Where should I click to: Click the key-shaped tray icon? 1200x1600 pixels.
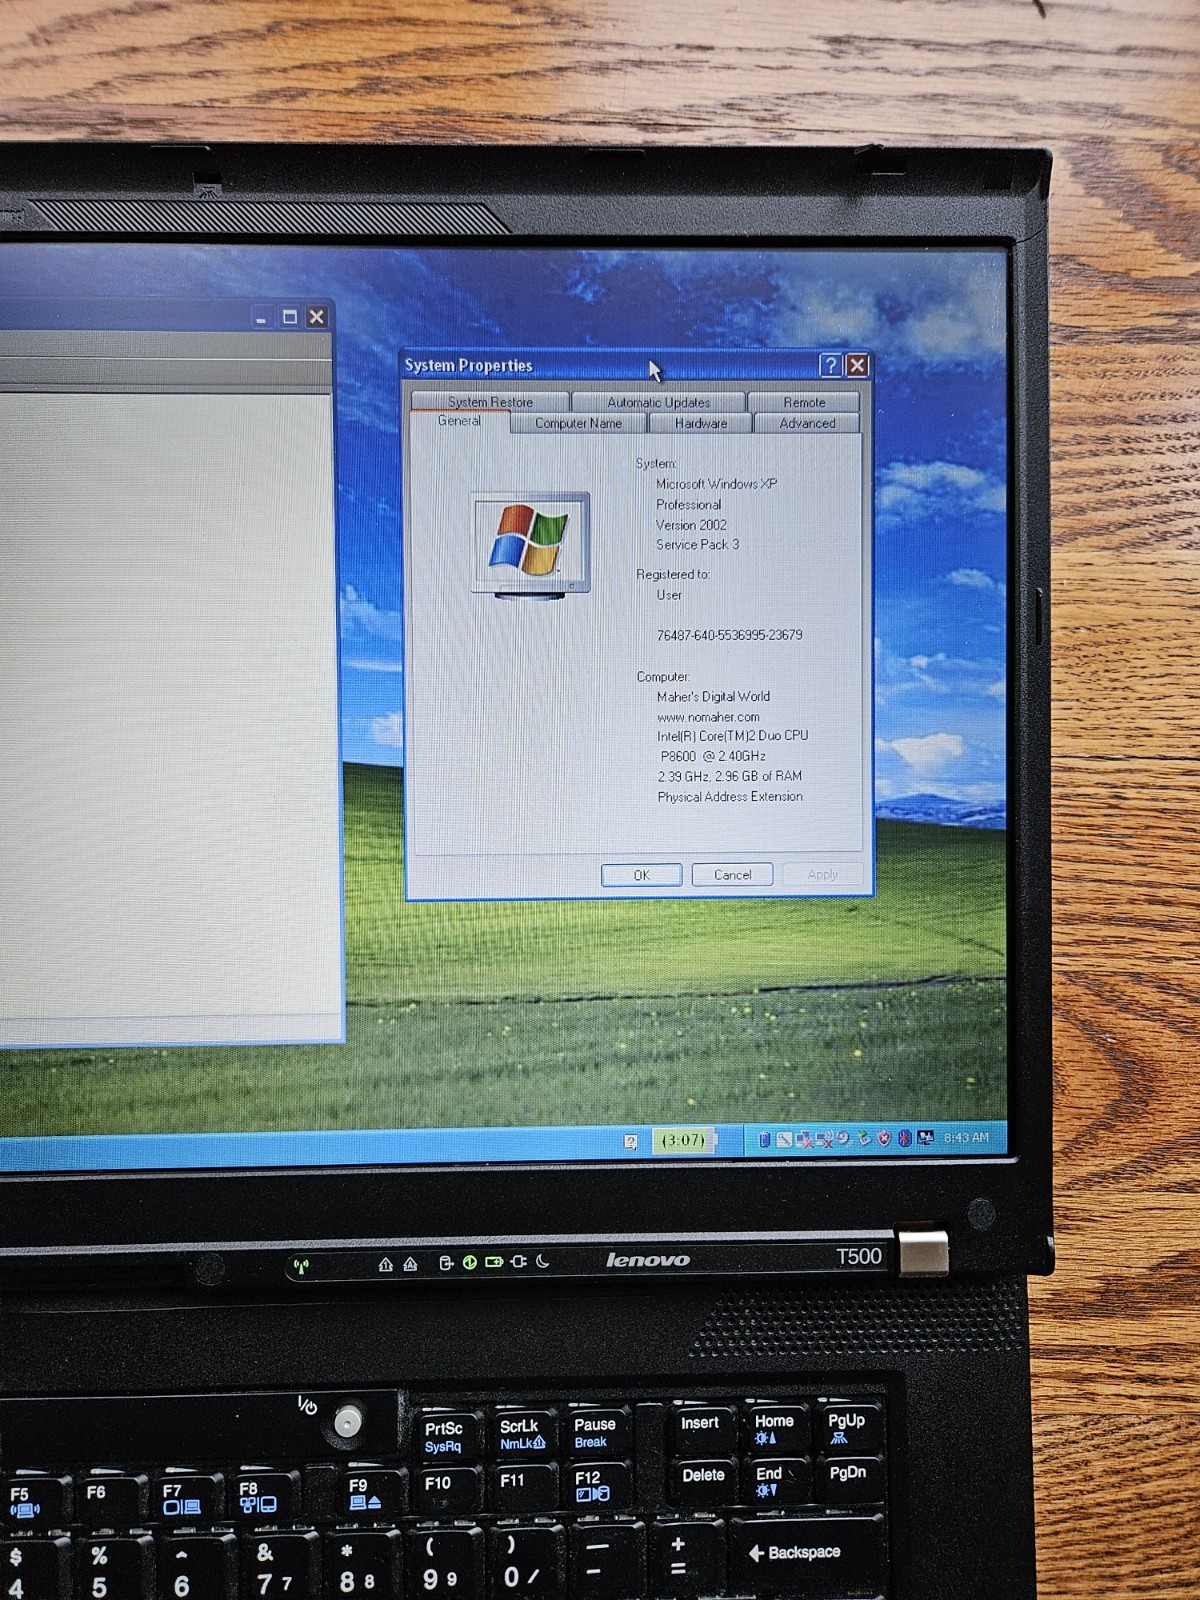[784, 1139]
